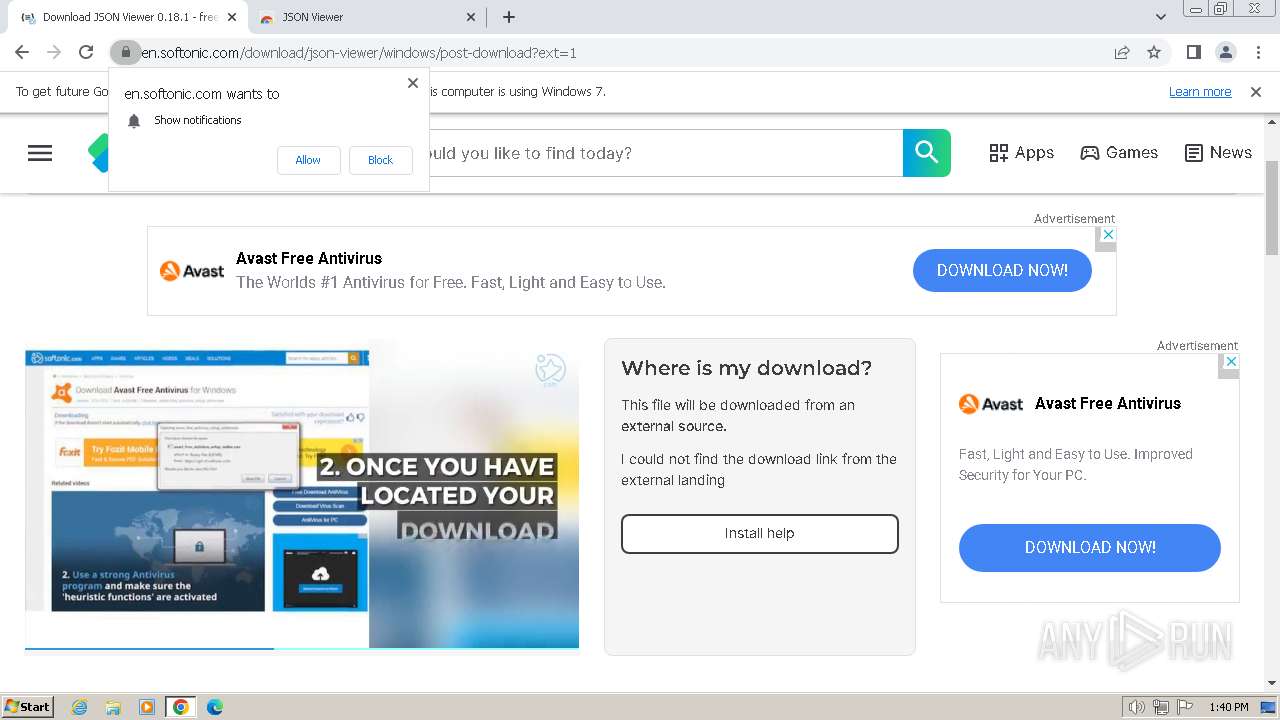Block notifications from en.softonic.com

[x=380, y=160]
